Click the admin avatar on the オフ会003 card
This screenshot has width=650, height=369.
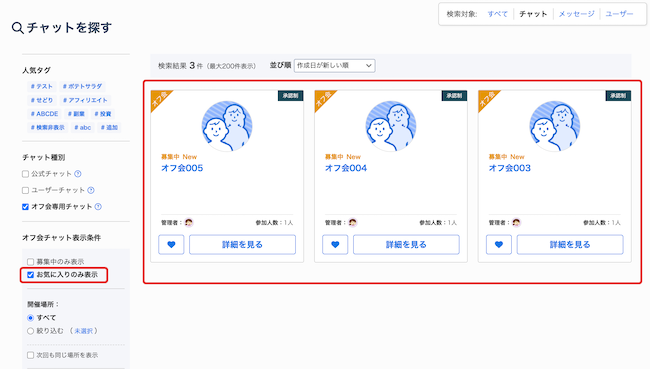pos(516,223)
